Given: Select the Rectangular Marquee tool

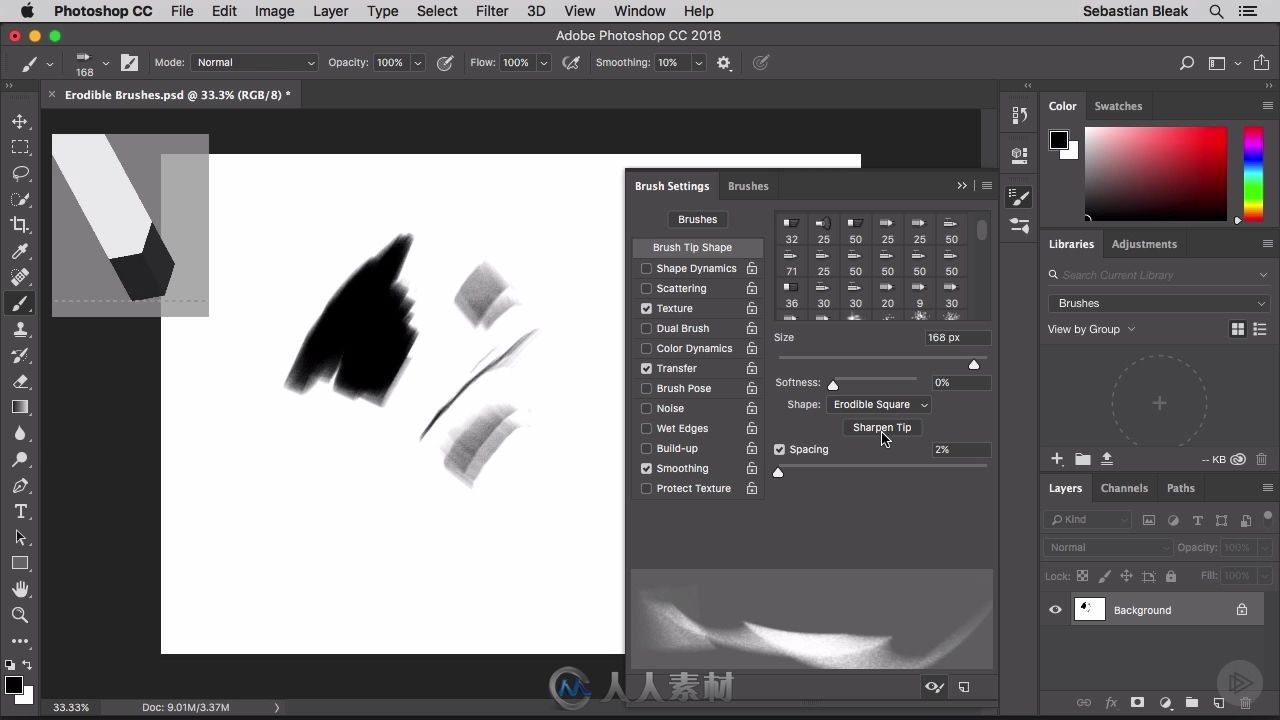Looking at the screenshot, I should pyautogui.click(x=20, y=147).
